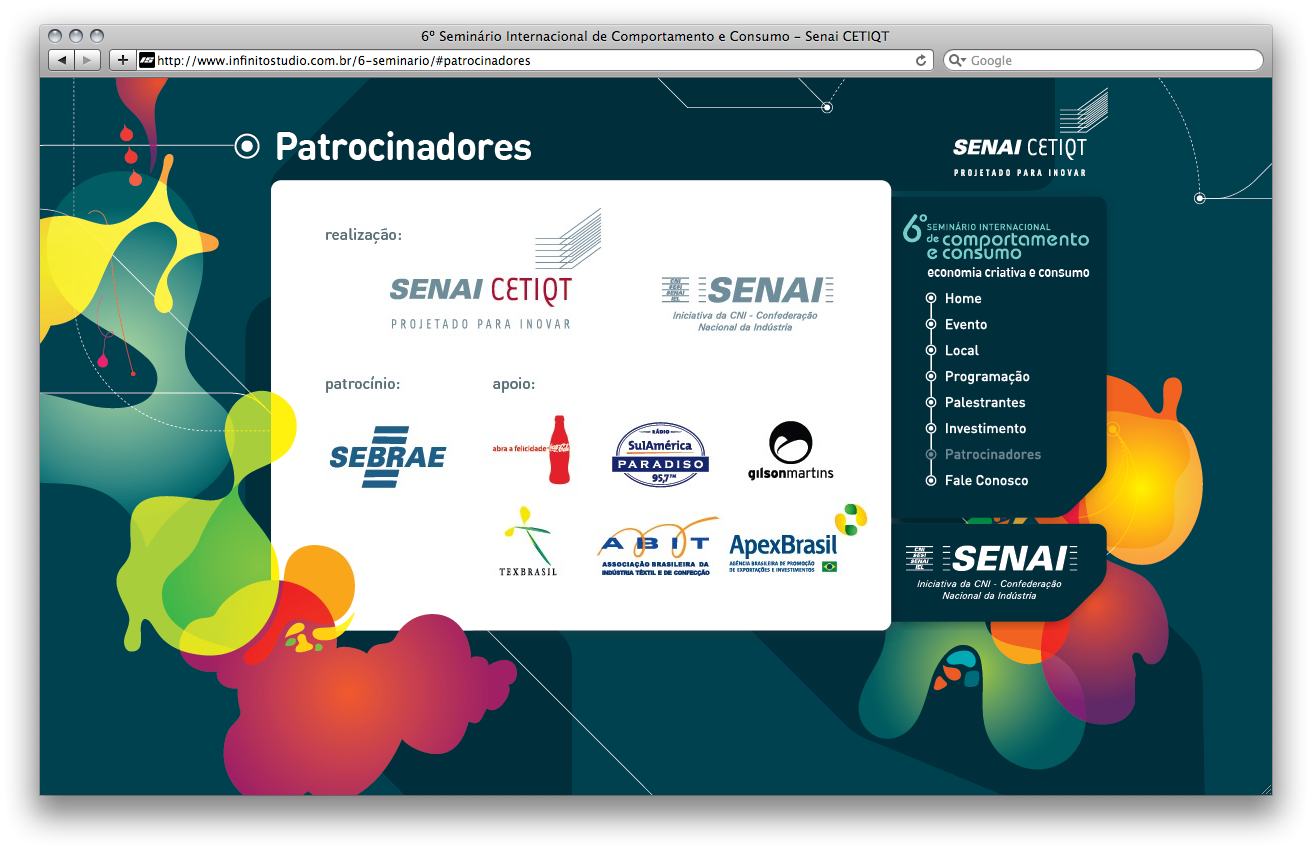Image resolution: width=1312 pixels, height=850 pixels.
Task: Click the bullet beside Investimento
Action: (x=931, y=428)
